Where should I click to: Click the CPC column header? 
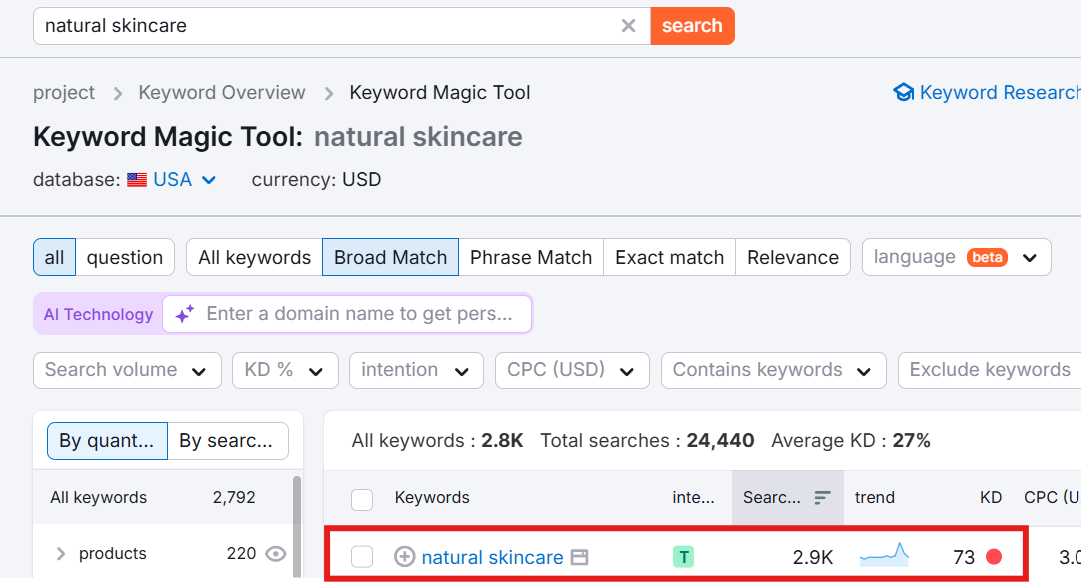[x=1052, y=497]
